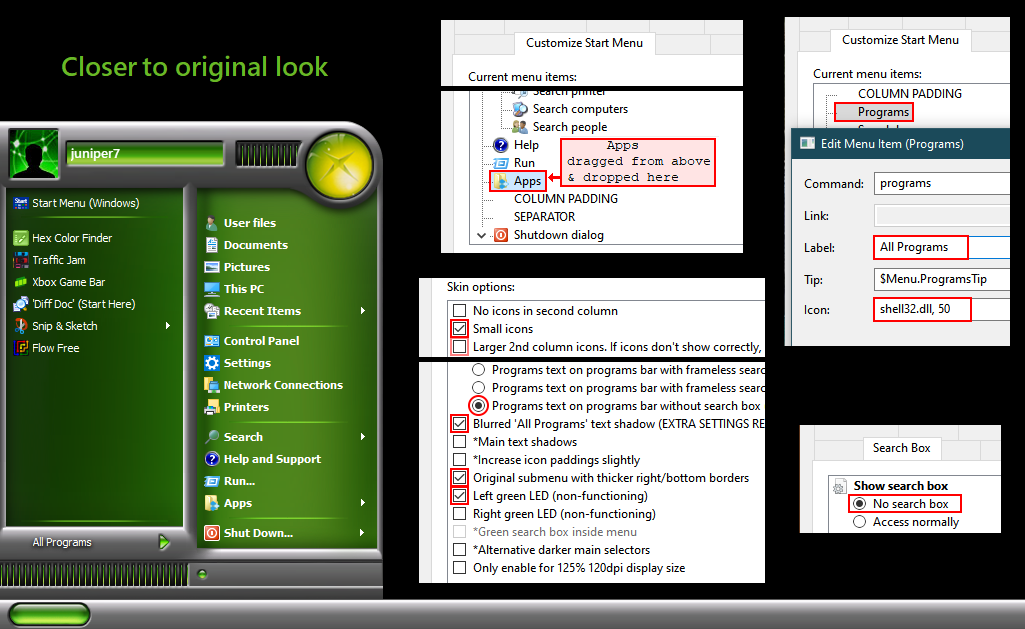
Task: Check the Main text shadows option
Action: tap(459, 442)
